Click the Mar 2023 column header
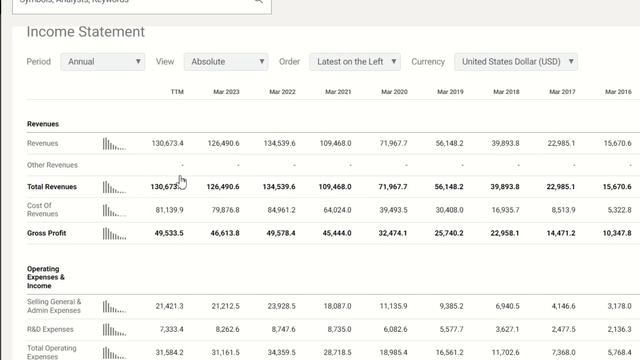Viewport: 640px width, 360px height. (226, 92)
